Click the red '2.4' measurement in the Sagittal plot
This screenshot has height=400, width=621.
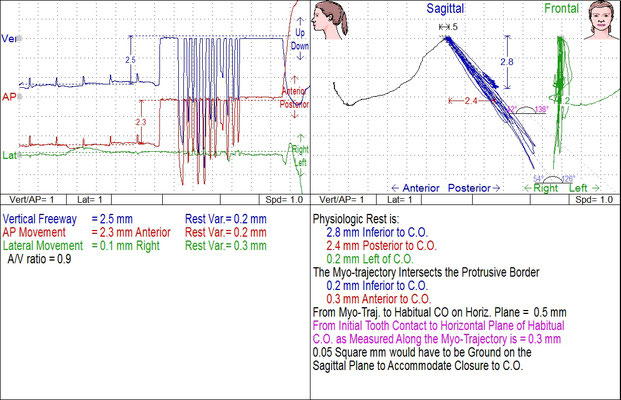pos(471,101)
